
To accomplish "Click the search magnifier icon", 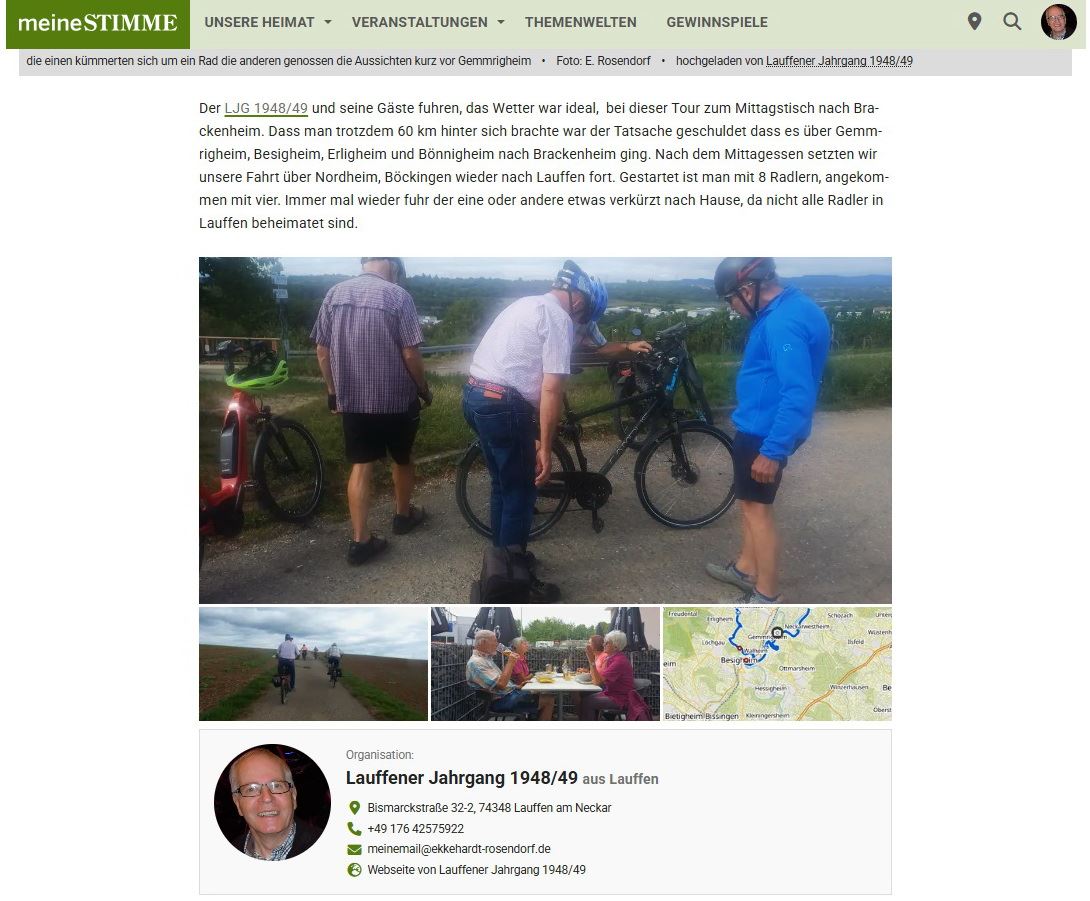I will tap(1012, 22).
